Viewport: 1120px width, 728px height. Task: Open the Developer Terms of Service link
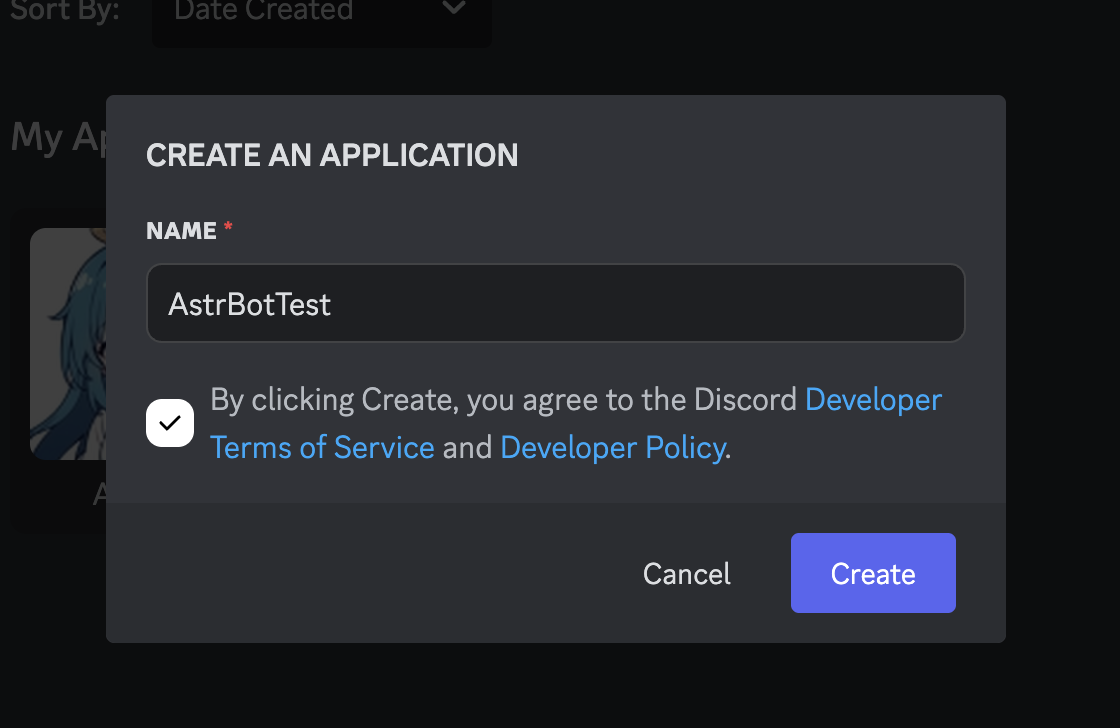(322, 447)
